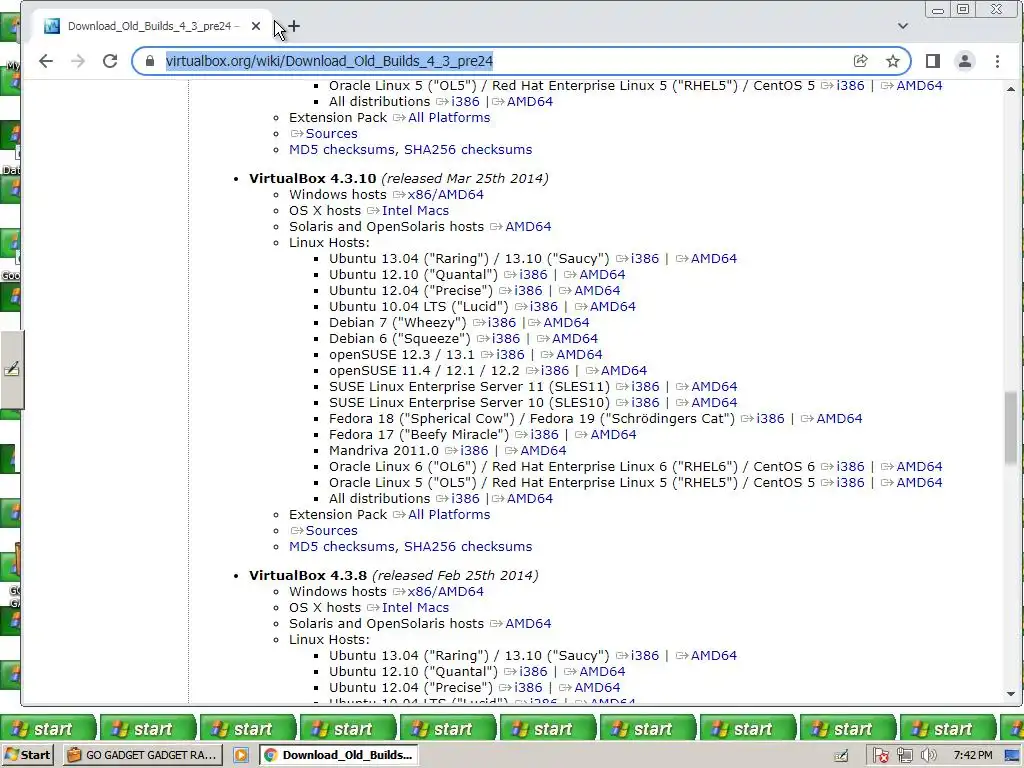The image size is (1024, 768).
Task: Click the 'VirtualBox 4.3.10' heading text
Action: click(313, 178)
